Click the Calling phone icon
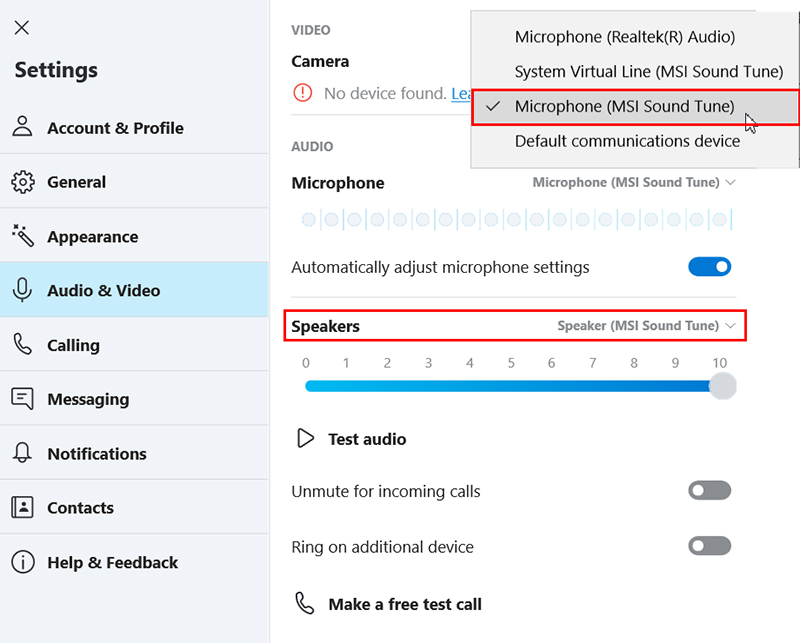 point(22,344)
